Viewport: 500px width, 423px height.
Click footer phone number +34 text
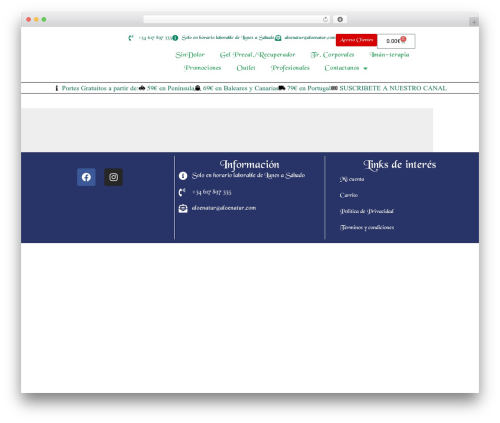point(211,192)
